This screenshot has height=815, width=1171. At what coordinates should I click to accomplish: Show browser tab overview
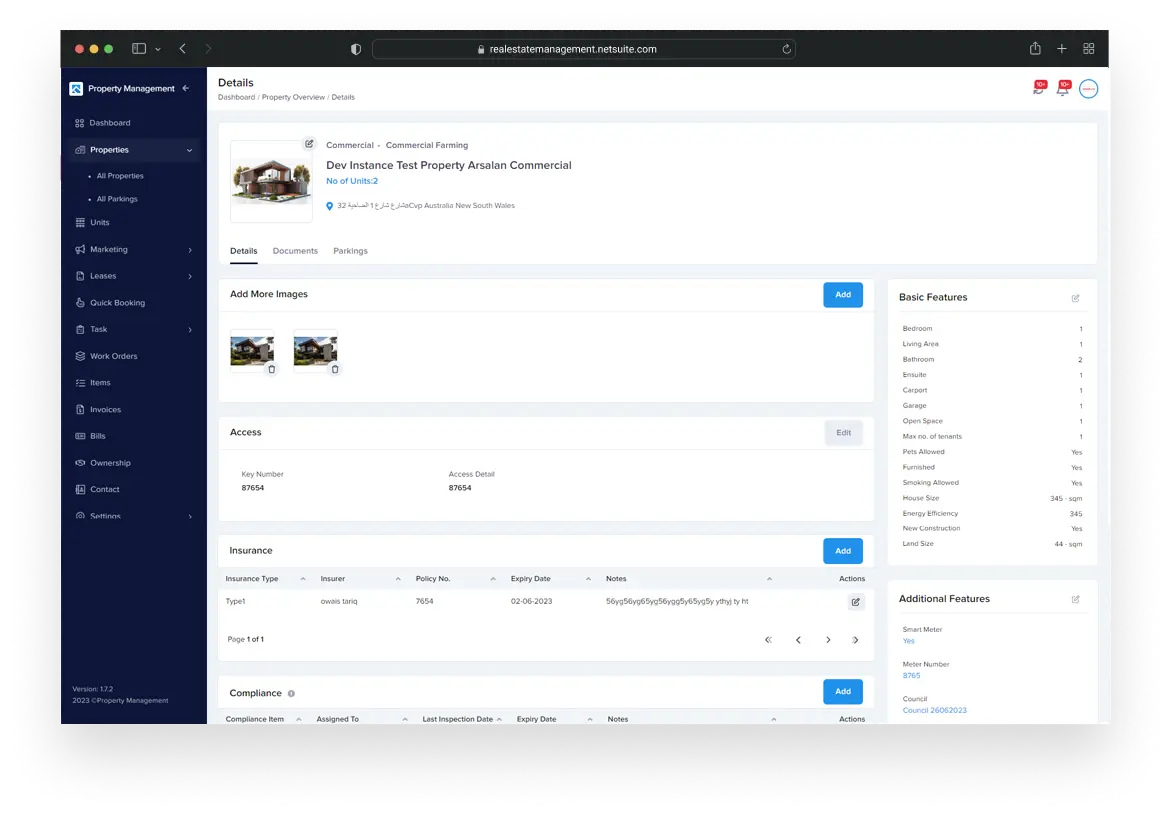click(x=1089, y=49)
